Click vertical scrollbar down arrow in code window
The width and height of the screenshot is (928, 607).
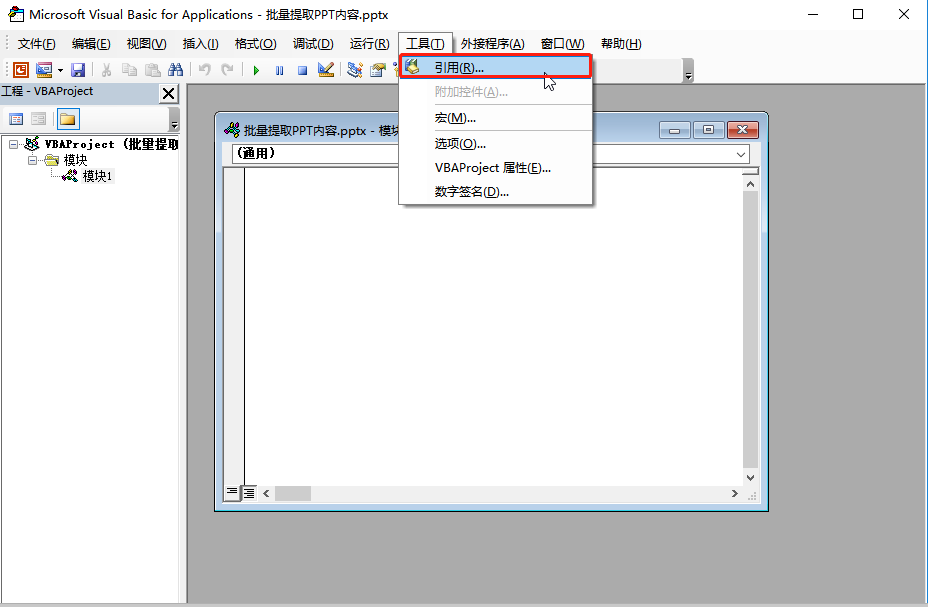coord(750,477)
